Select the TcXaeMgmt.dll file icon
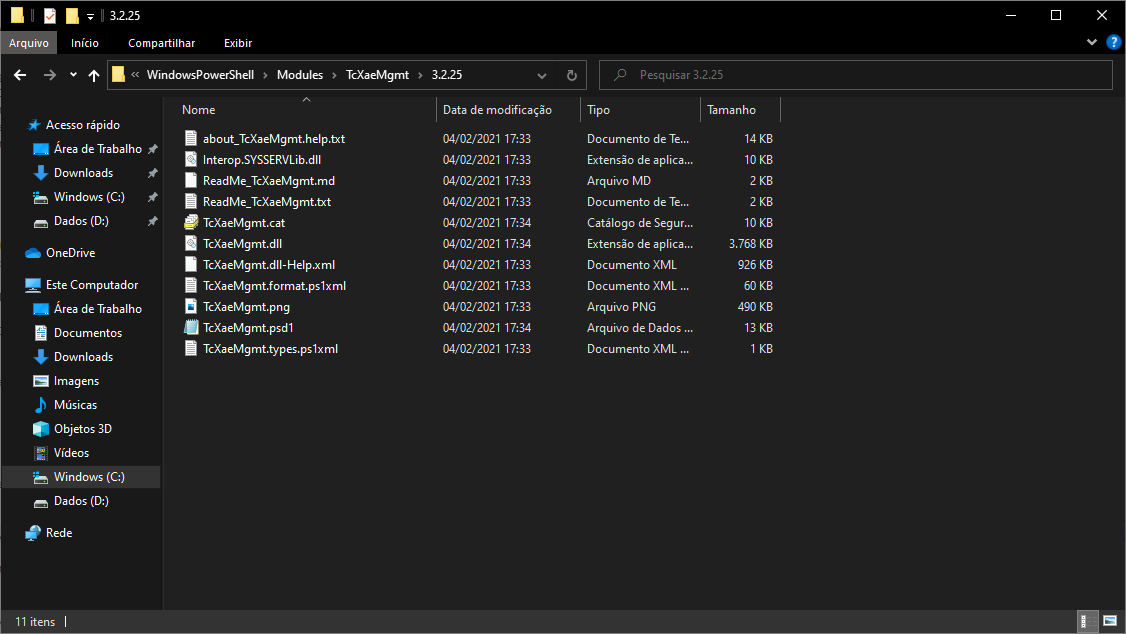This screenshot has width=1126, height=634. point(191,243)
